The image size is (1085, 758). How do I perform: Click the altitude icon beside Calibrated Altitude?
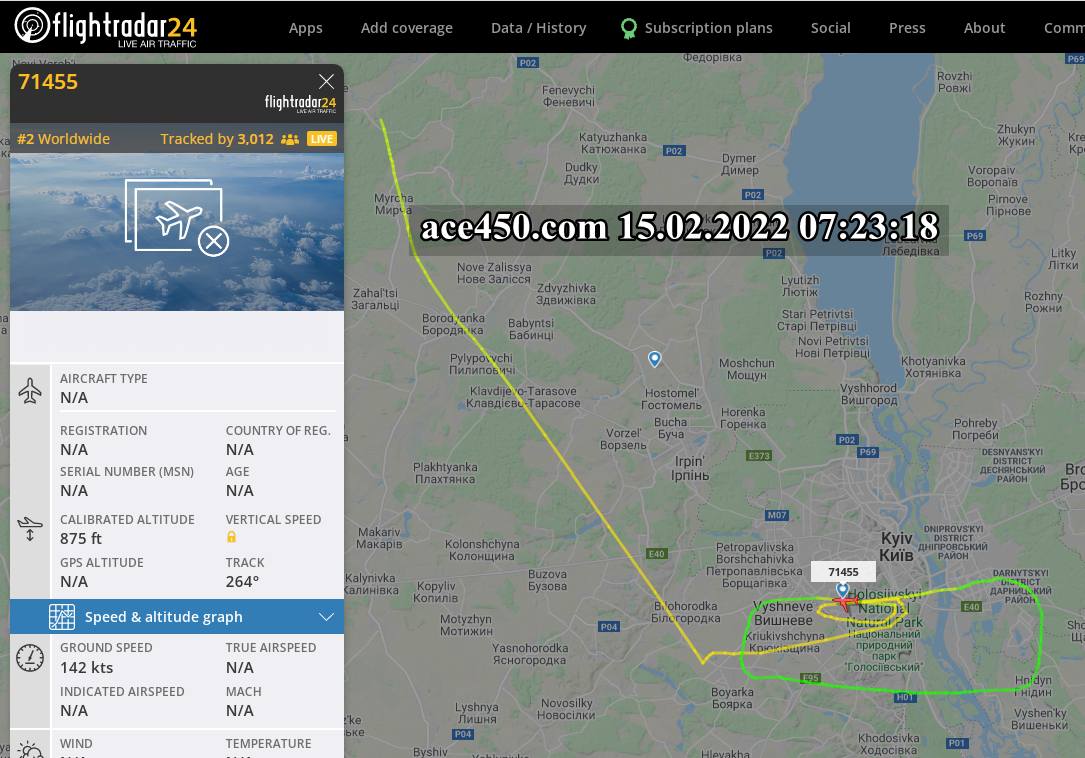[30, 529]
